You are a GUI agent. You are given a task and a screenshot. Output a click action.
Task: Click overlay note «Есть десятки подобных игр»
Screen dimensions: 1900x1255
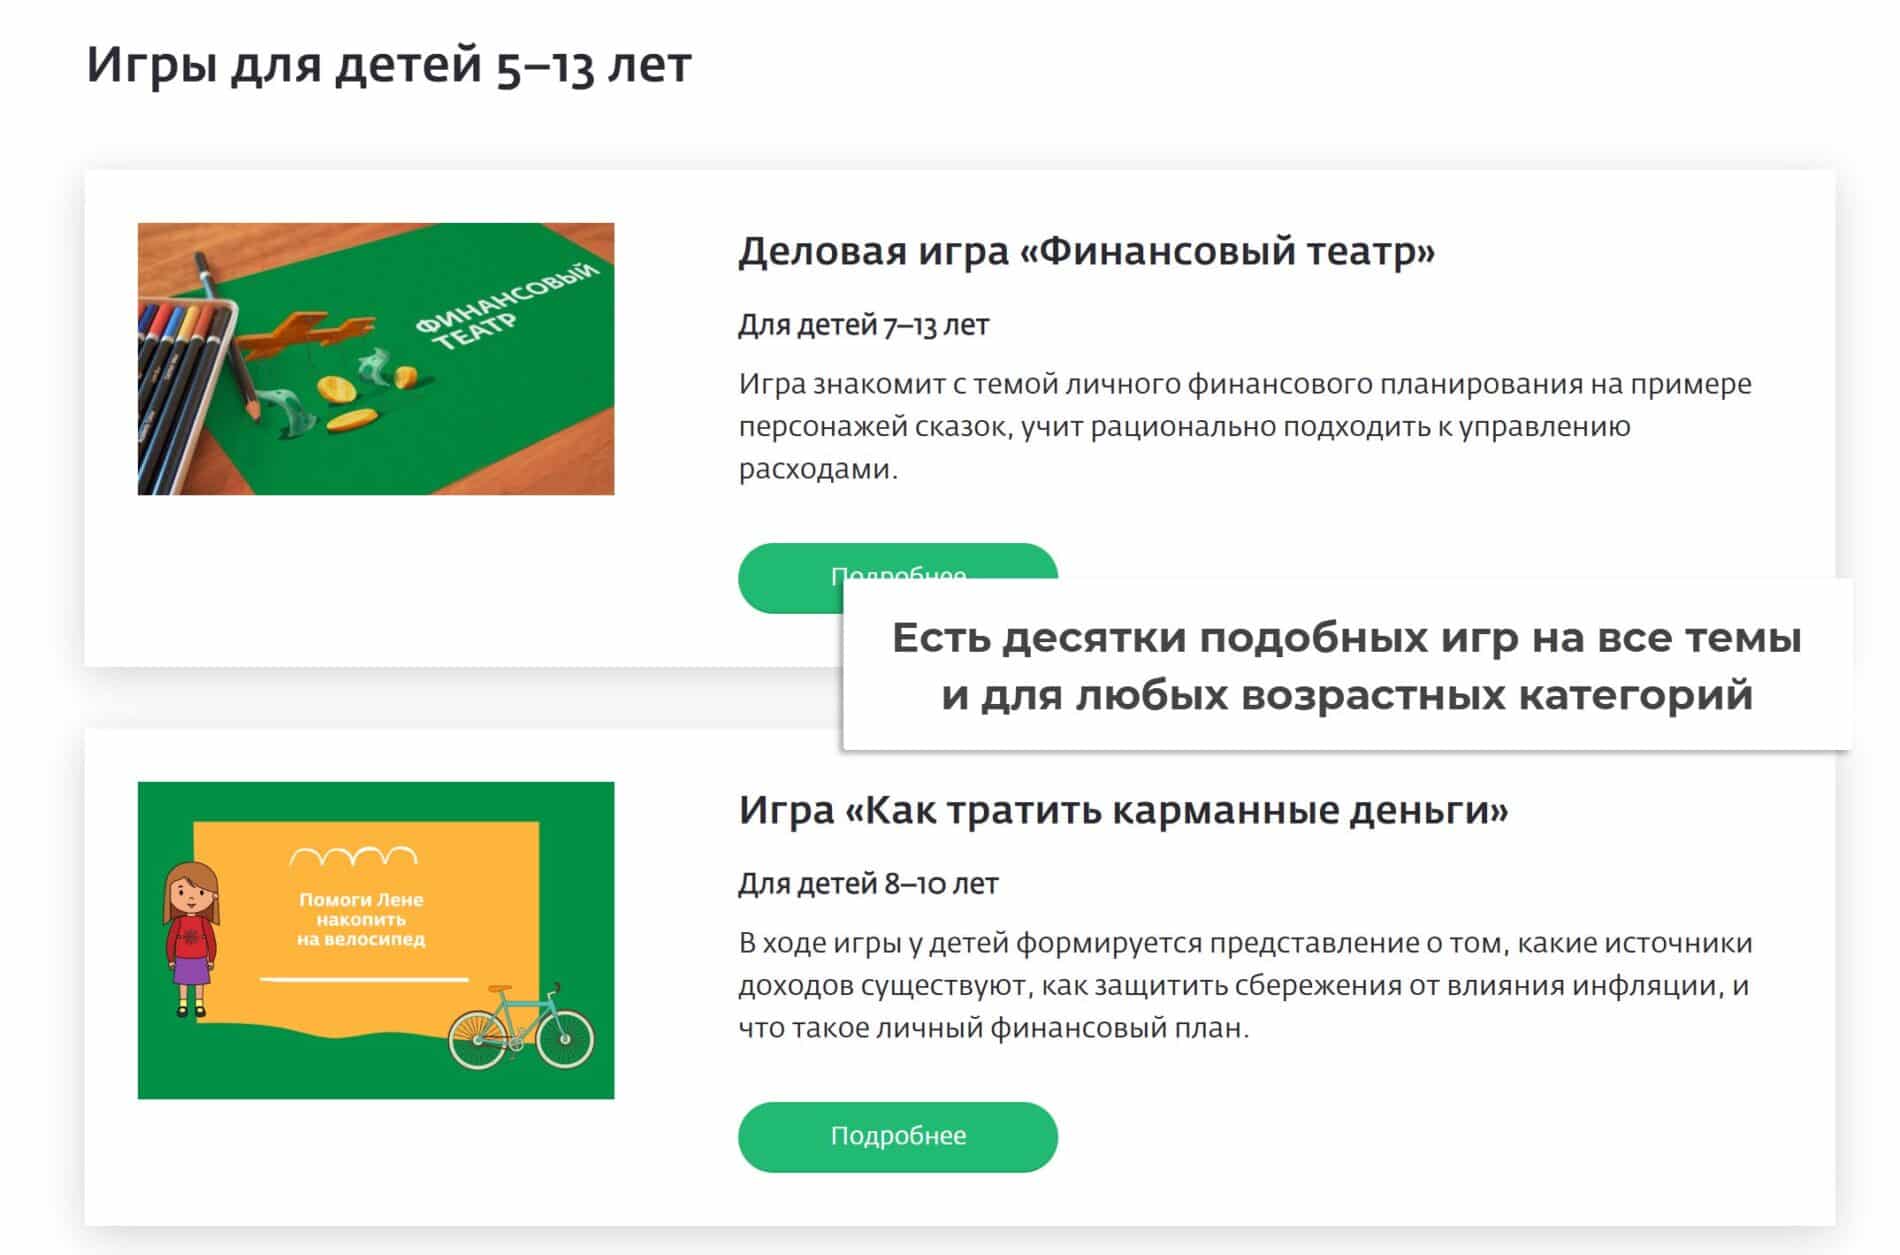(1347, 665)
